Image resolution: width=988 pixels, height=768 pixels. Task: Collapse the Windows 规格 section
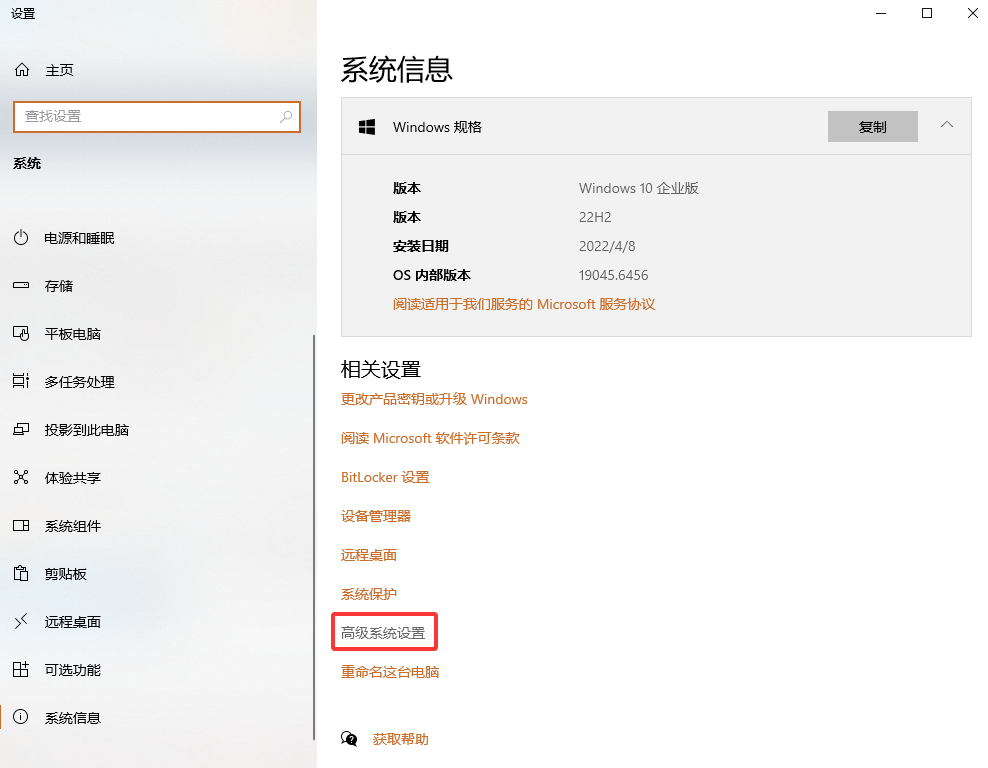point(946,126)
